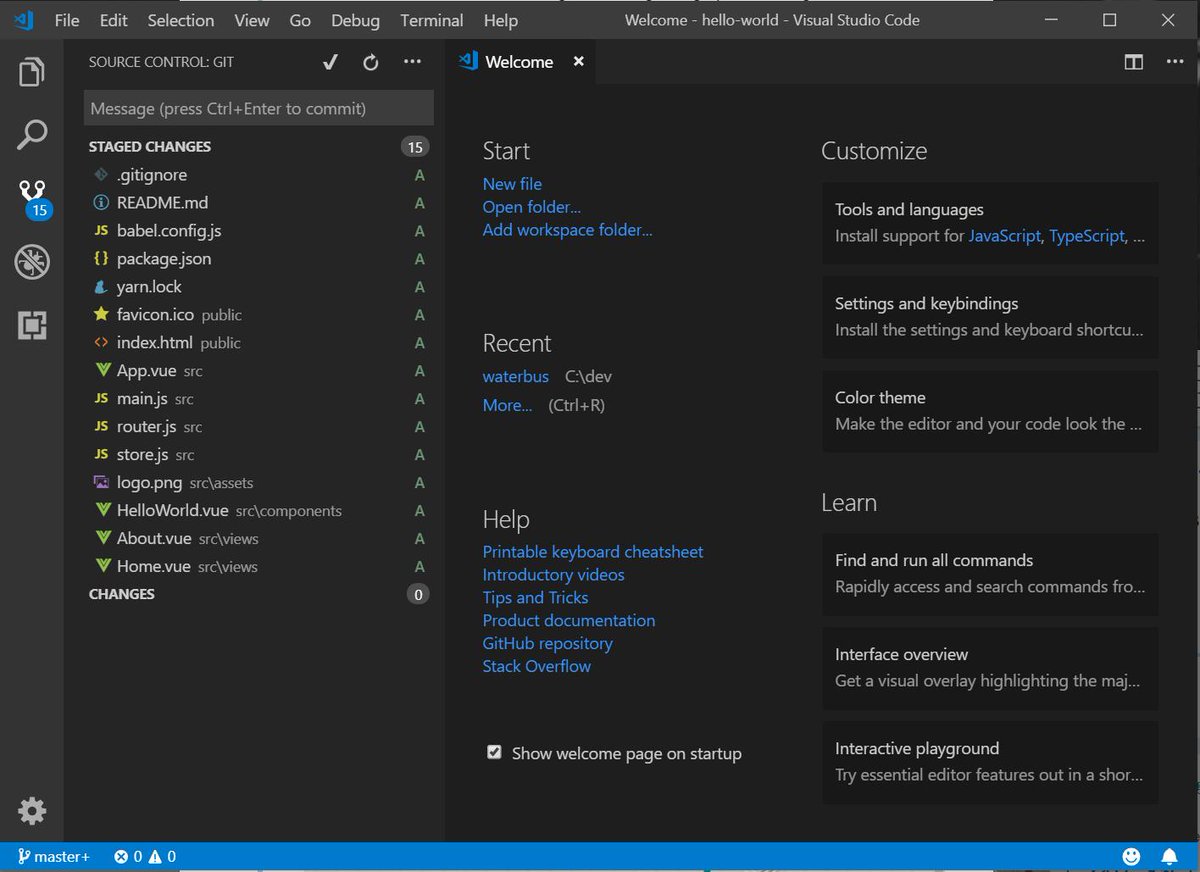
Task: Open the Color theme card
Action: click(x=990, y=411)
